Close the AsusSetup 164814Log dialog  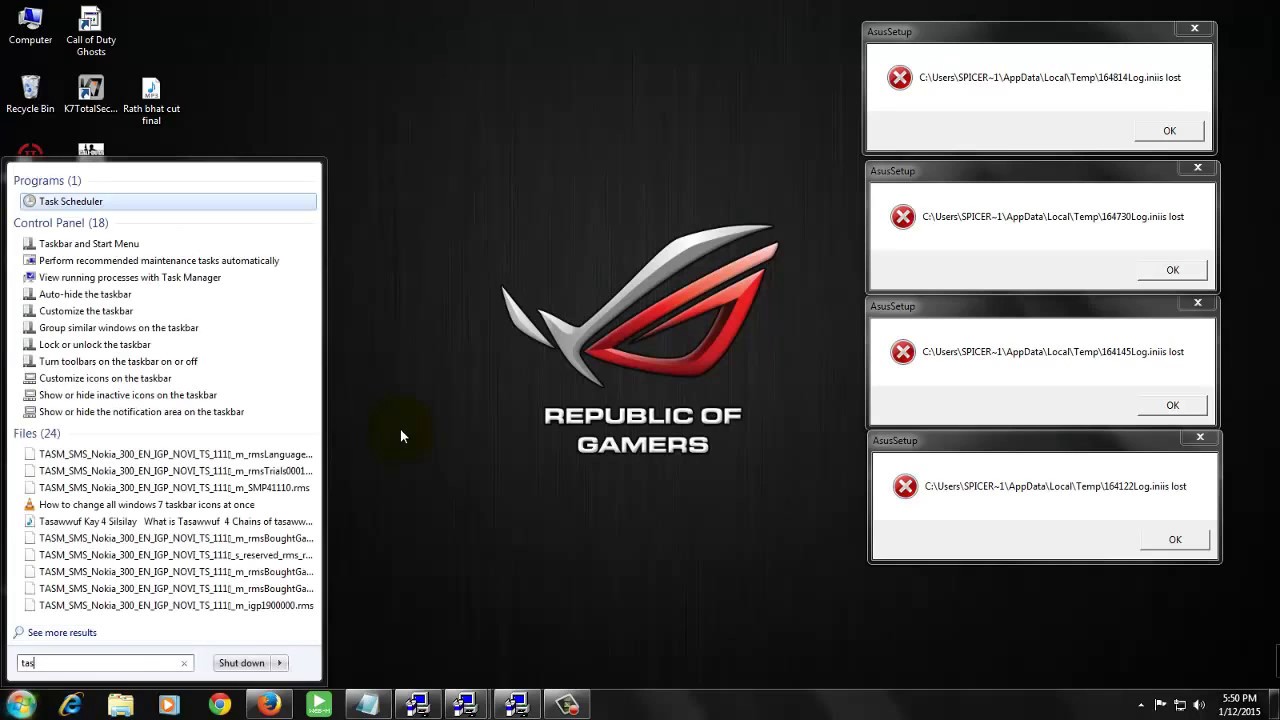[x=1194, y=29]
